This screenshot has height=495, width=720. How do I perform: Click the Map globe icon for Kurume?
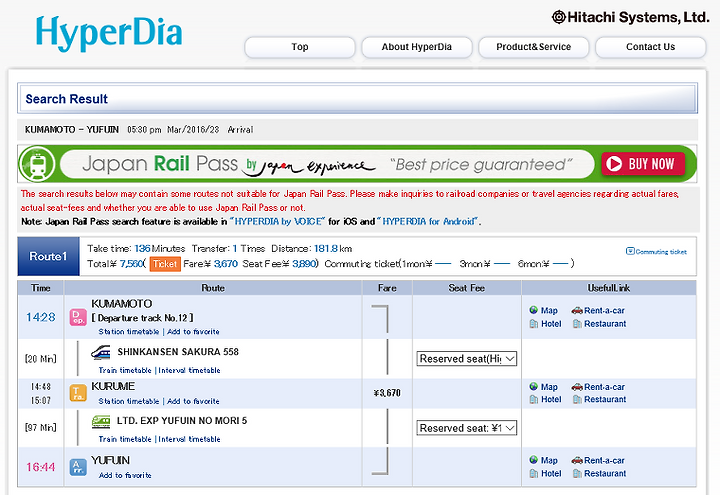[x=534, y=386]
